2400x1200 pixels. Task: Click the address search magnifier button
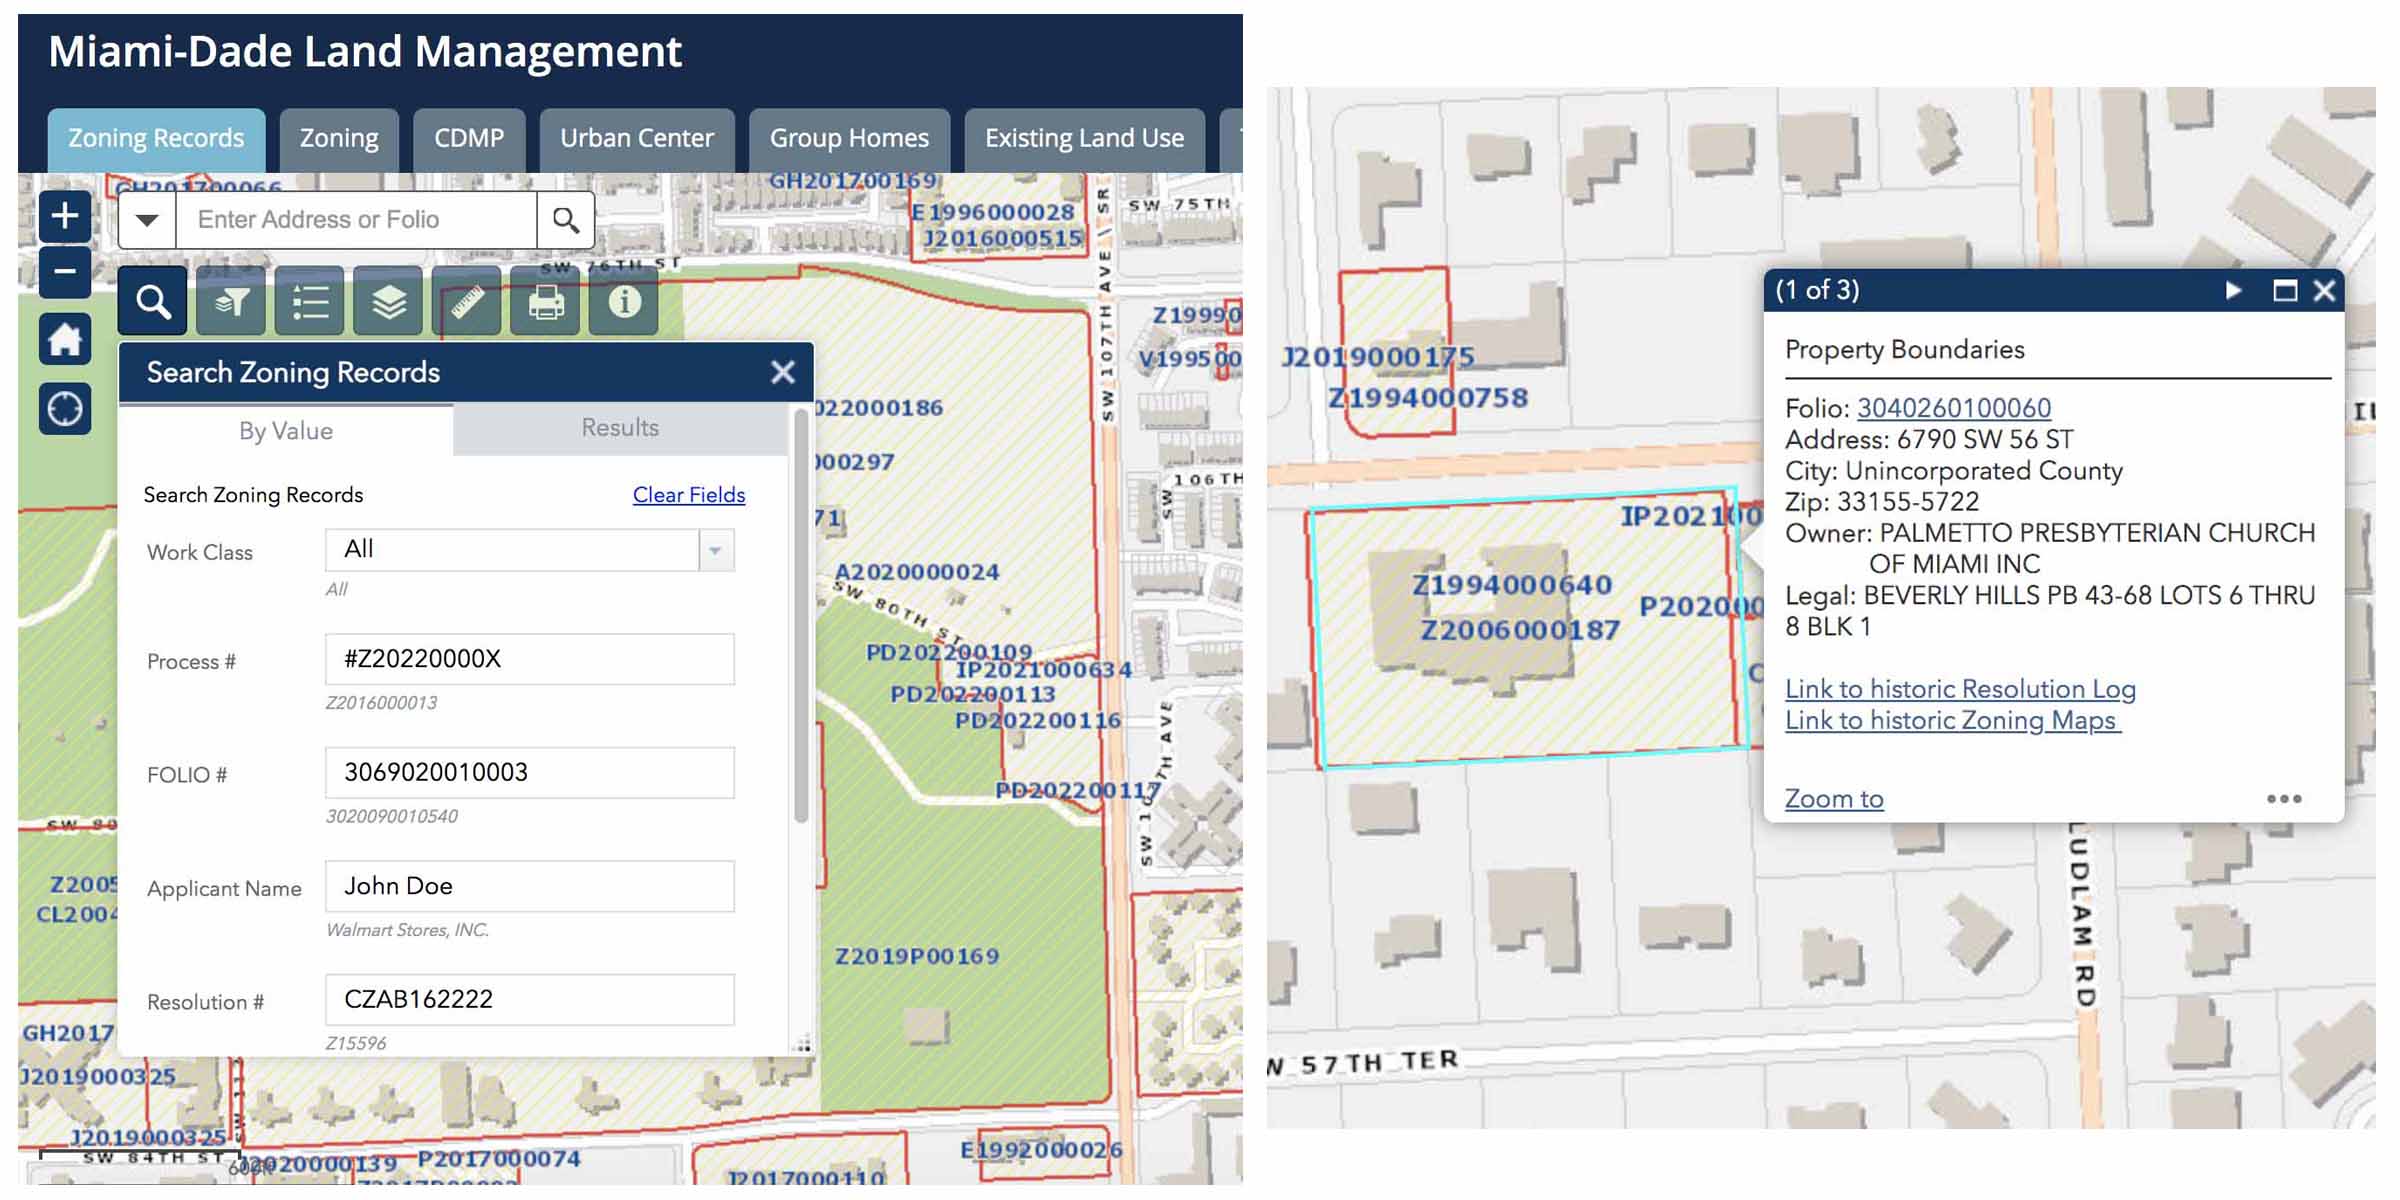coord(566,220)
